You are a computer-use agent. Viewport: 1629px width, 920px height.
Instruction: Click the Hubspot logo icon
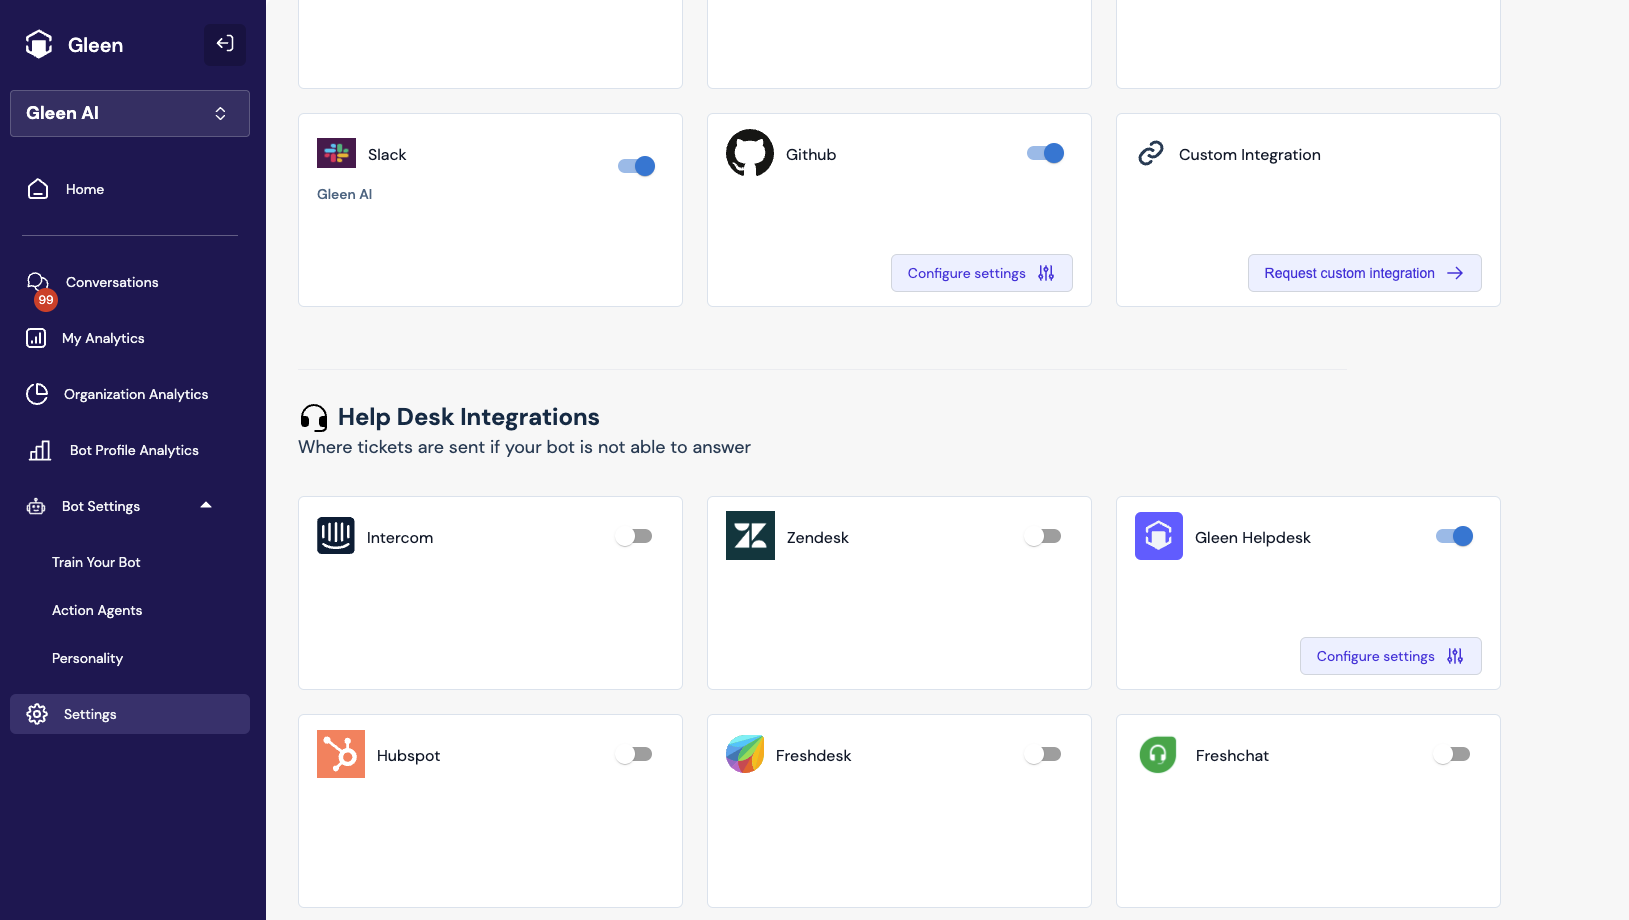tap(340, 754)
